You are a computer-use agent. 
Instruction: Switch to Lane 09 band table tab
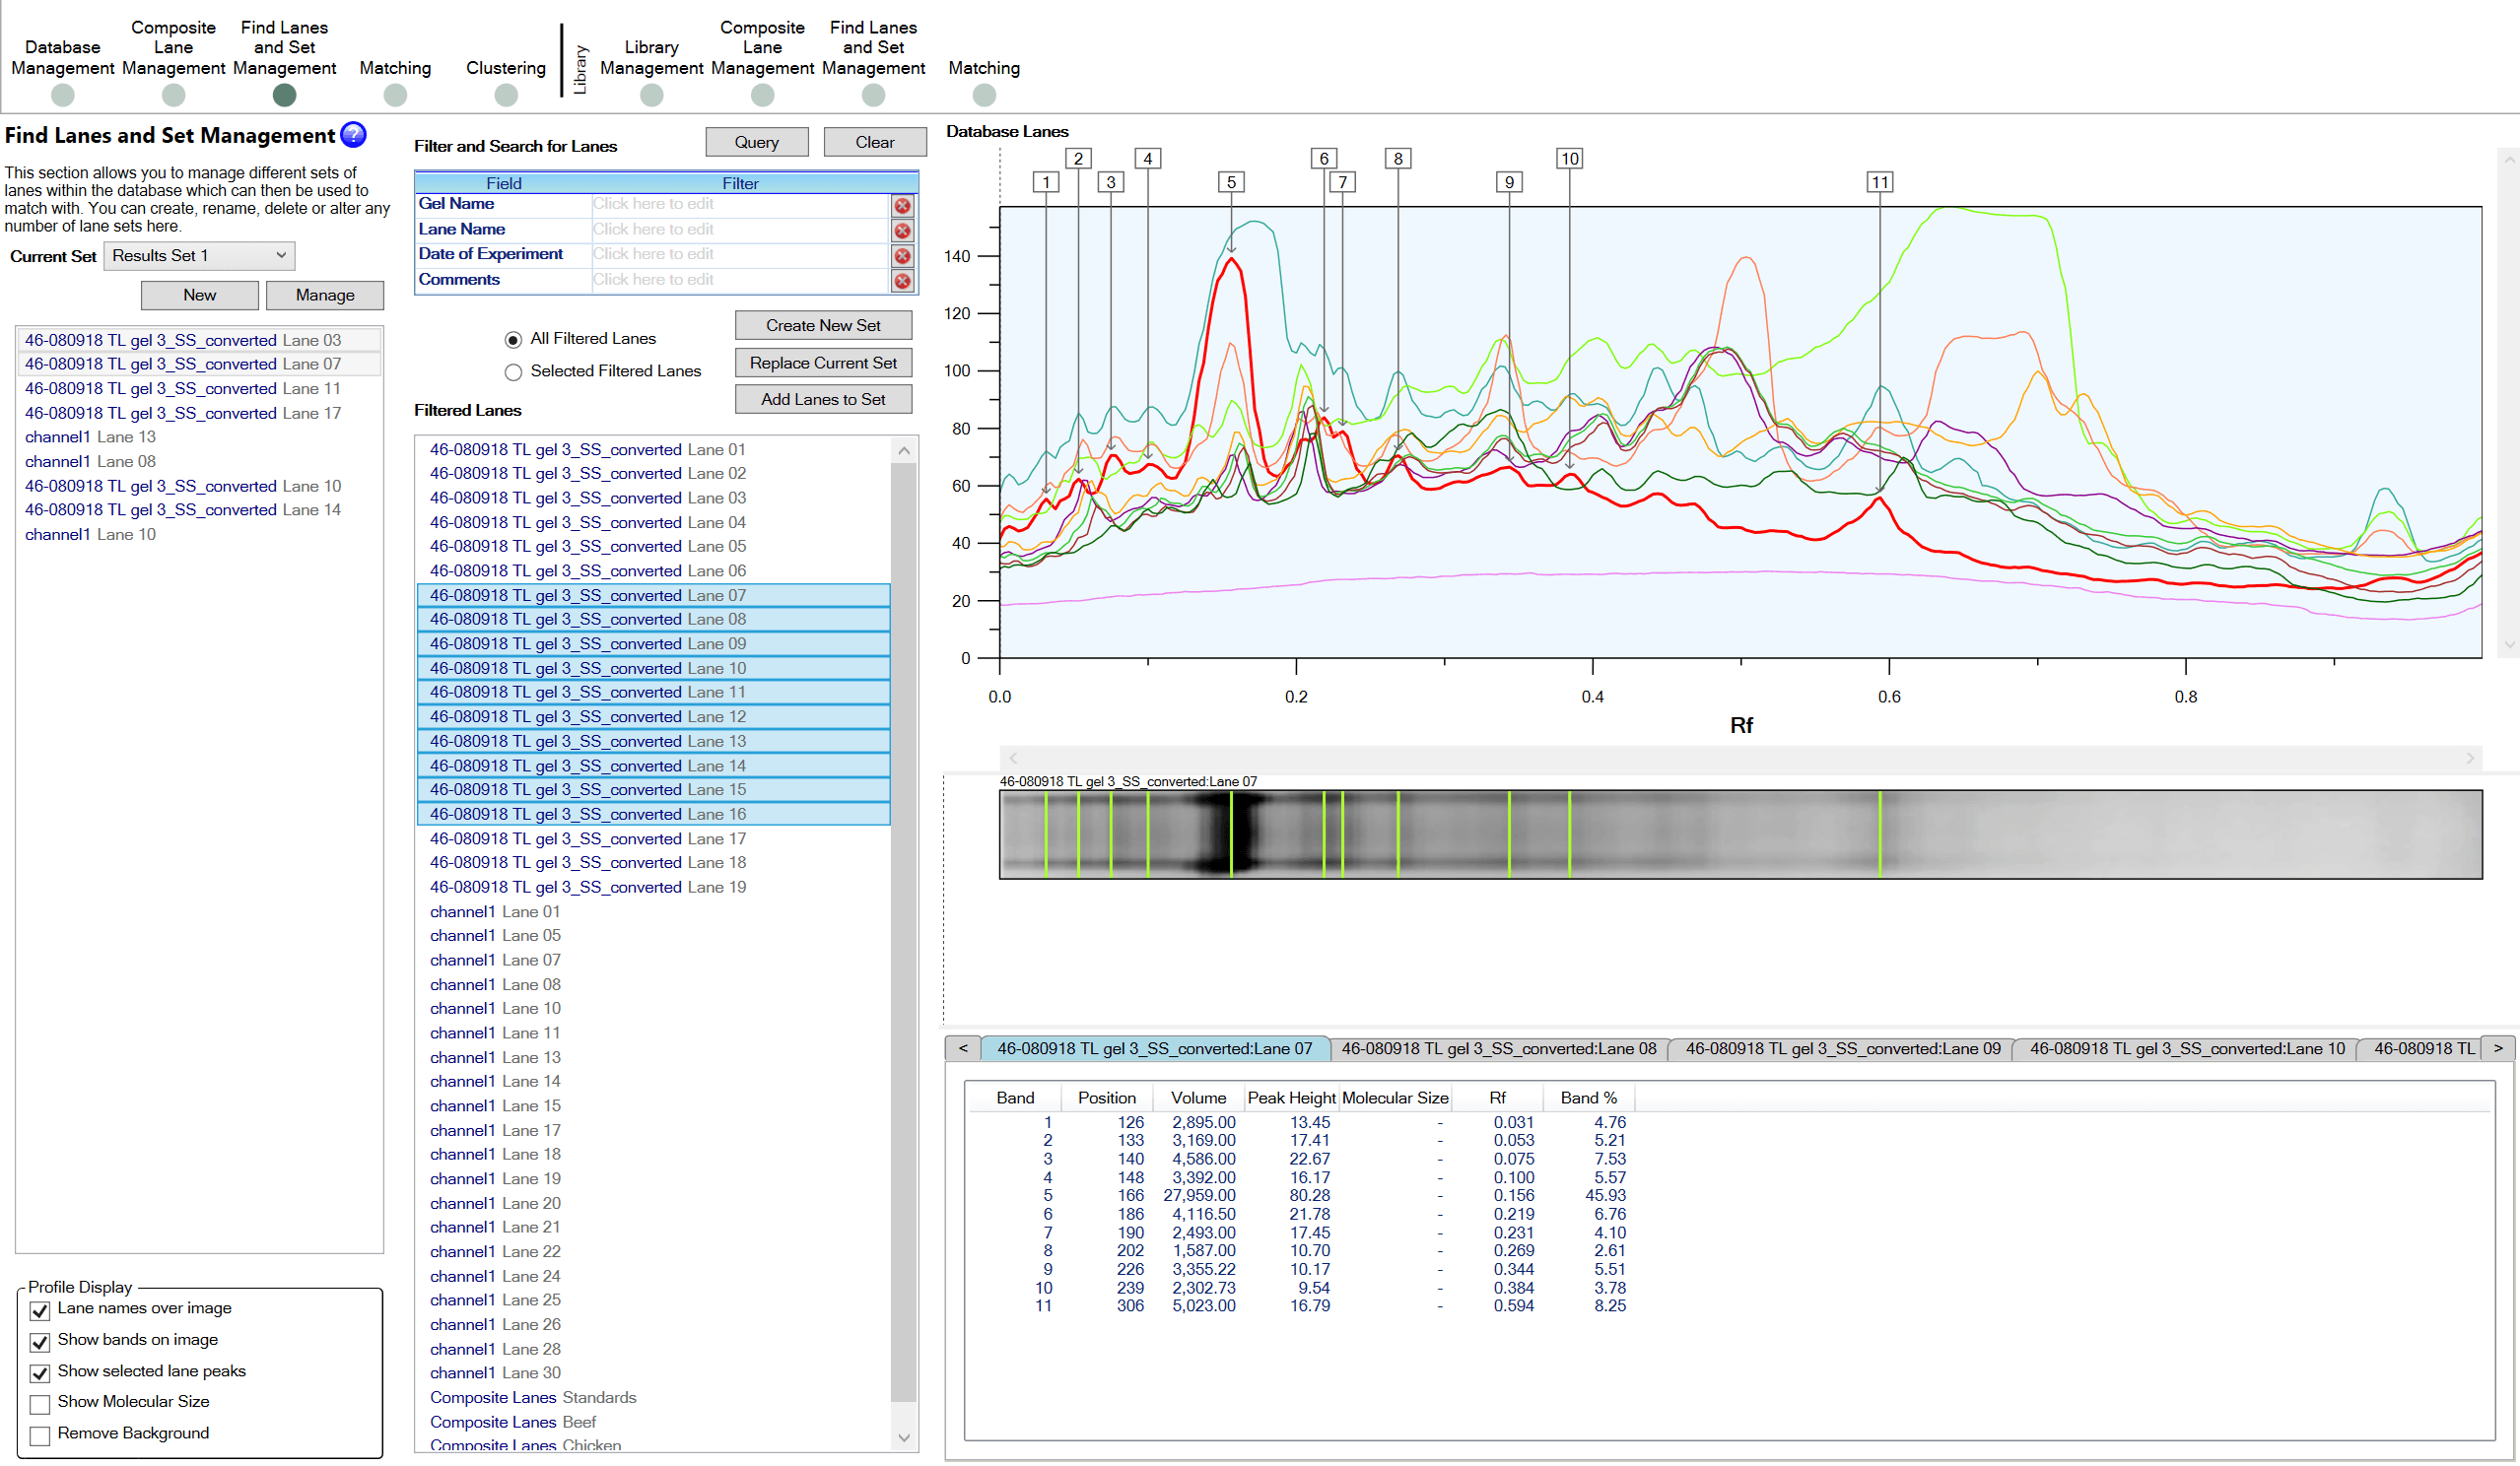(1842, 1048)
